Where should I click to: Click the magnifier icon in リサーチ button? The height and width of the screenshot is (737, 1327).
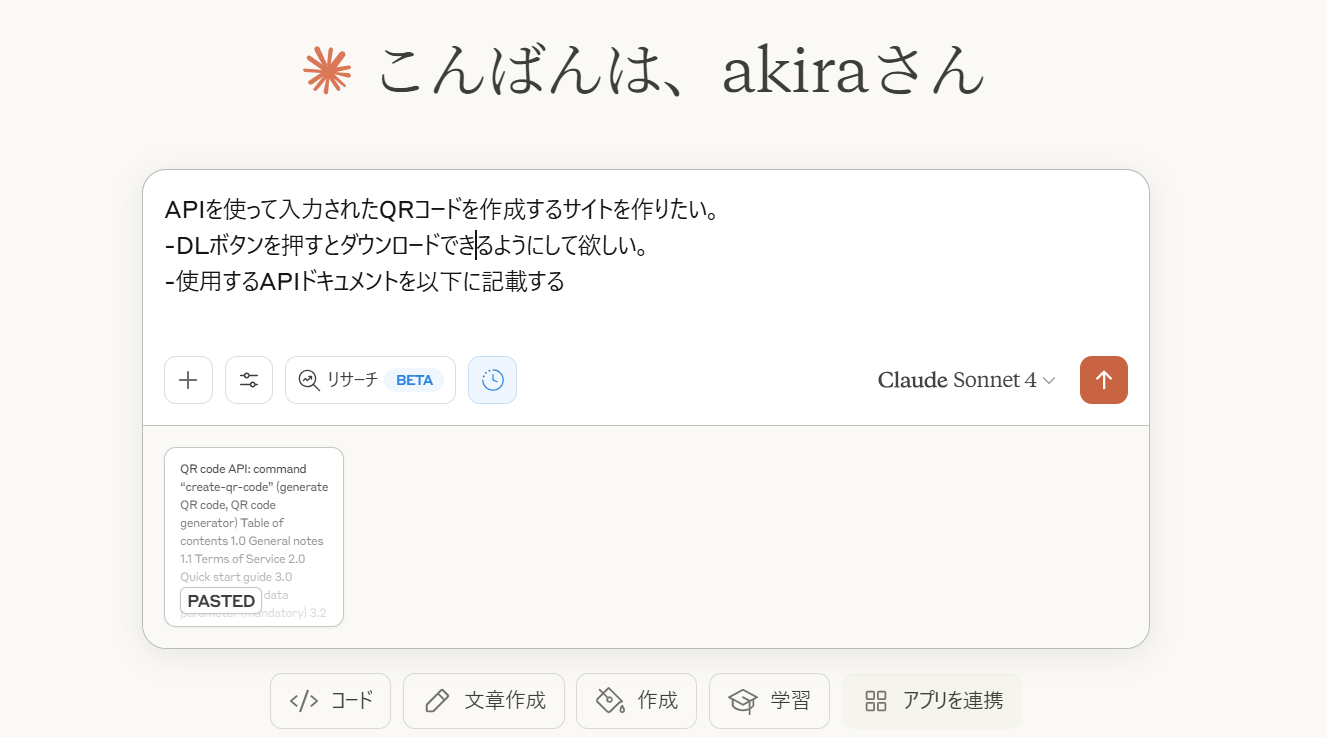coord(308,380)
